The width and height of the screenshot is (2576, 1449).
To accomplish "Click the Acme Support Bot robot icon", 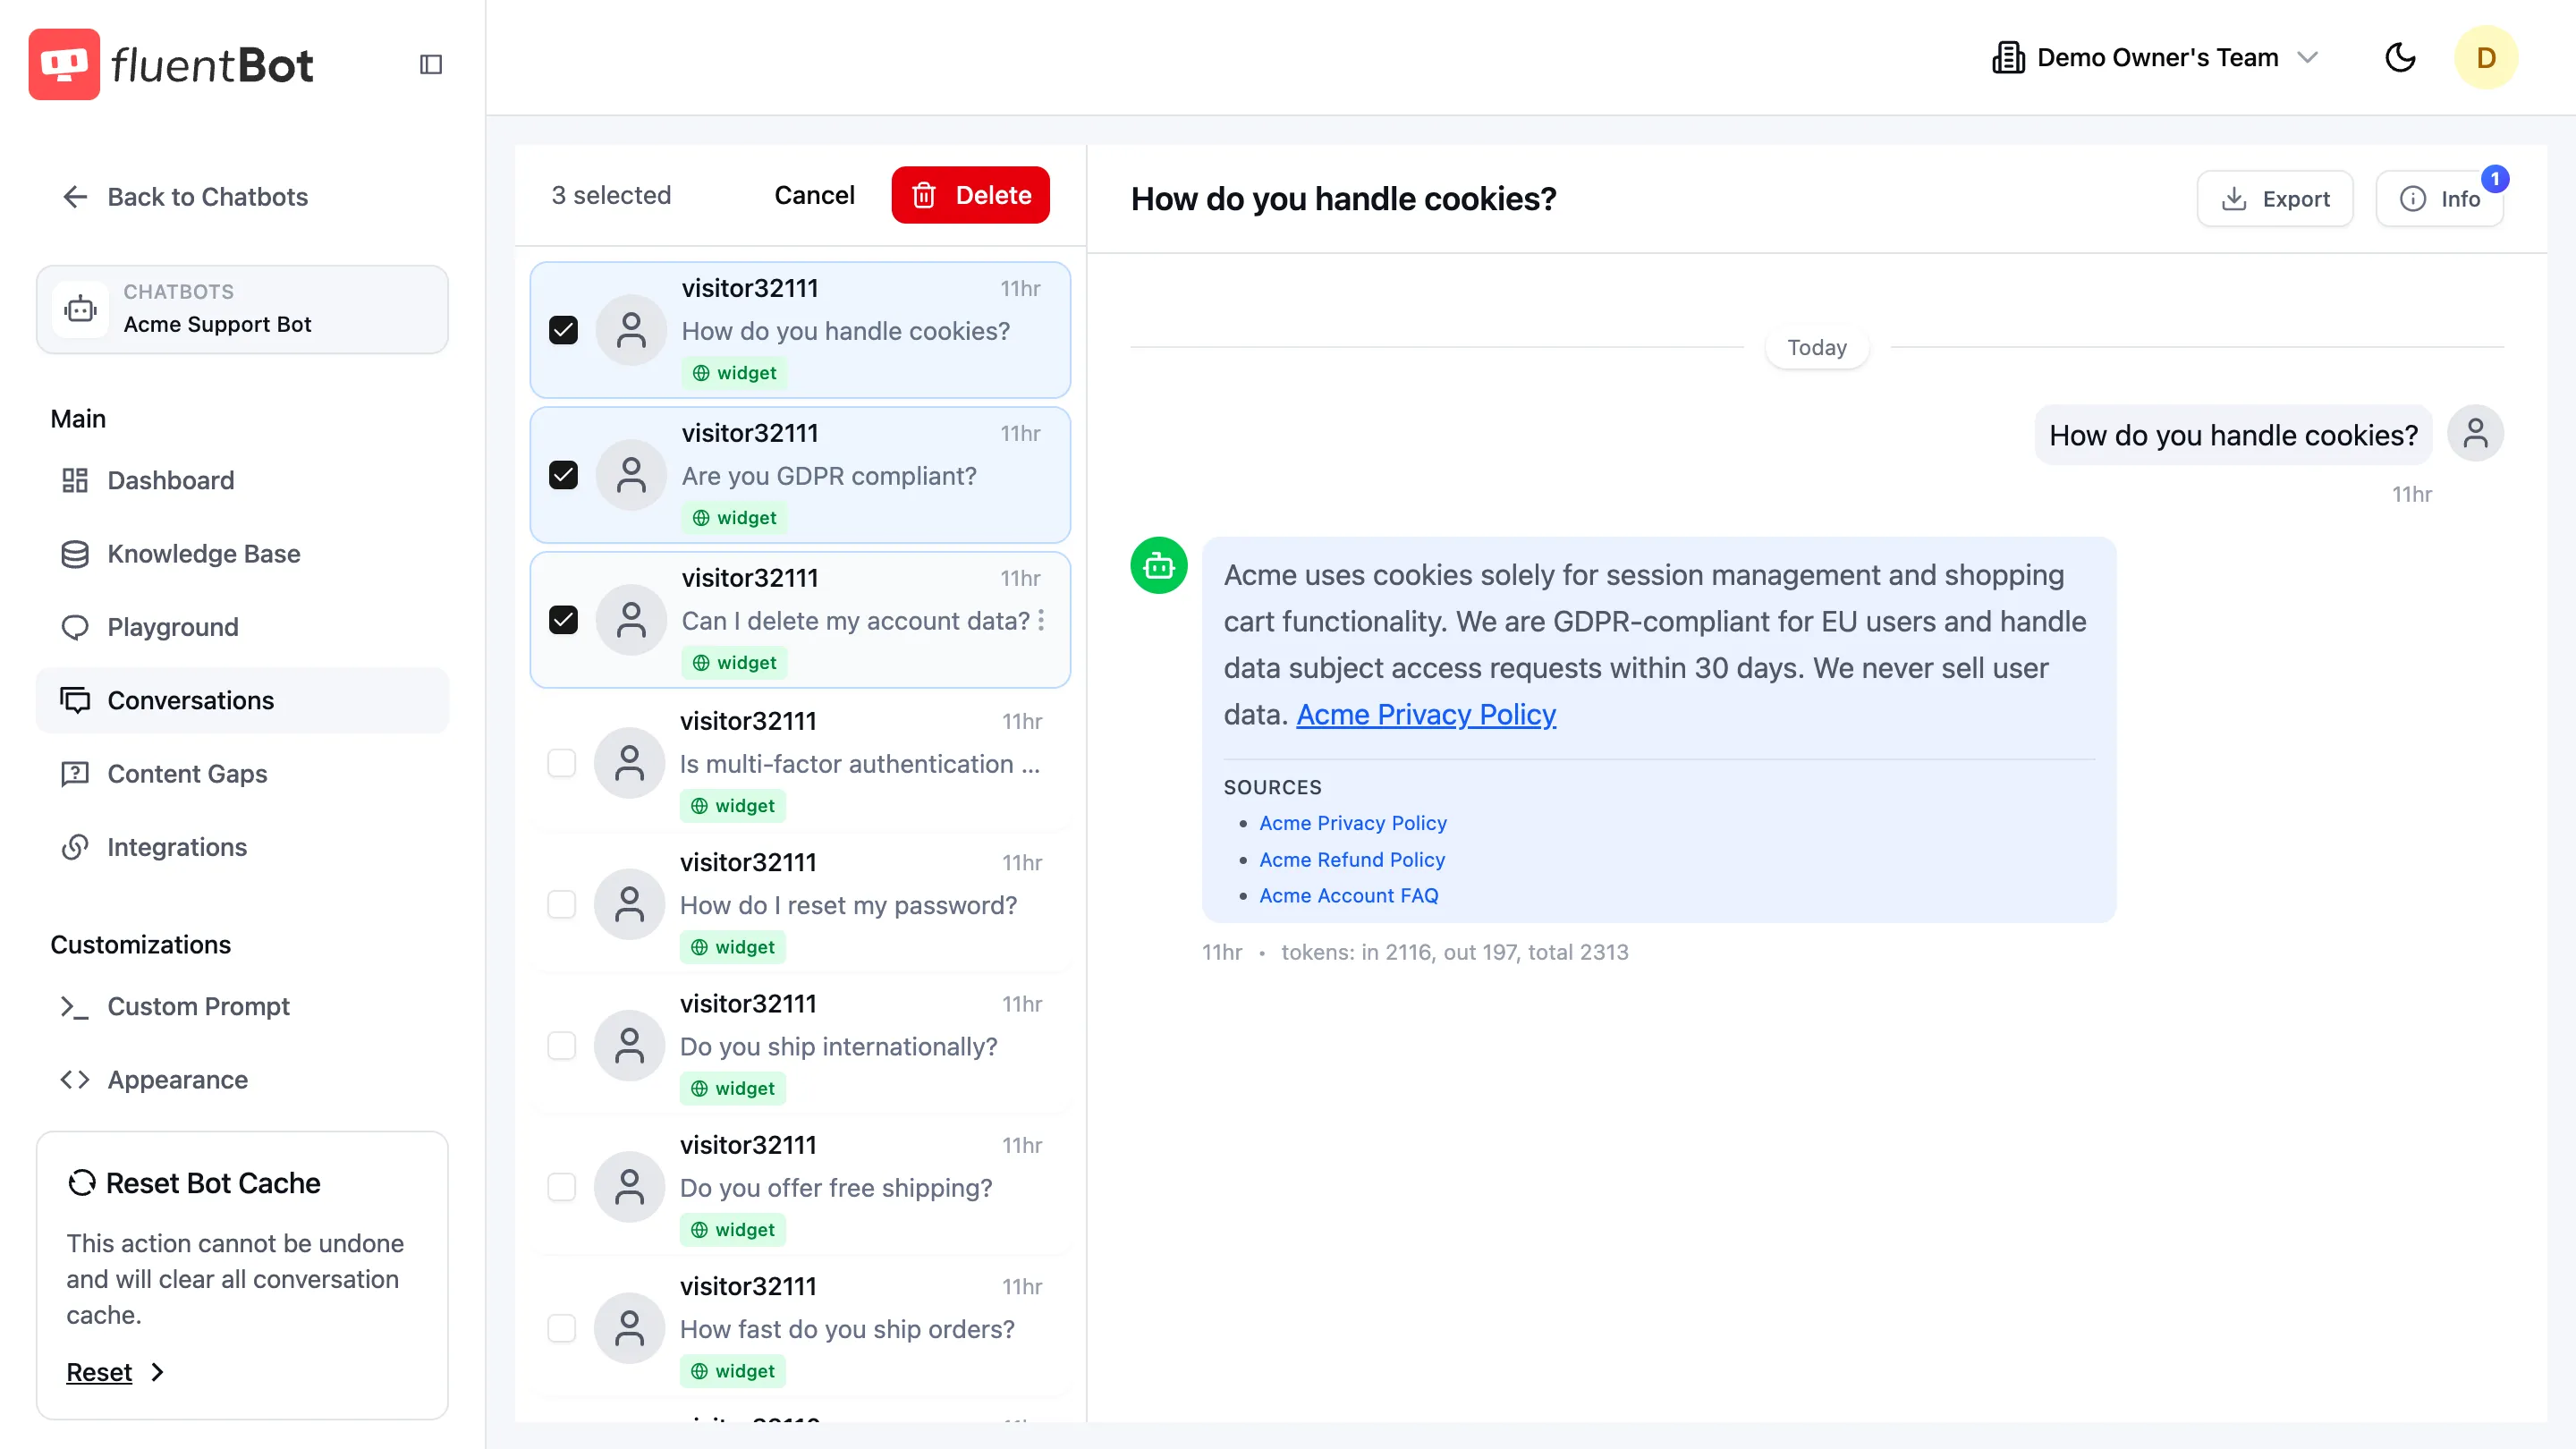I will point(80,309).
